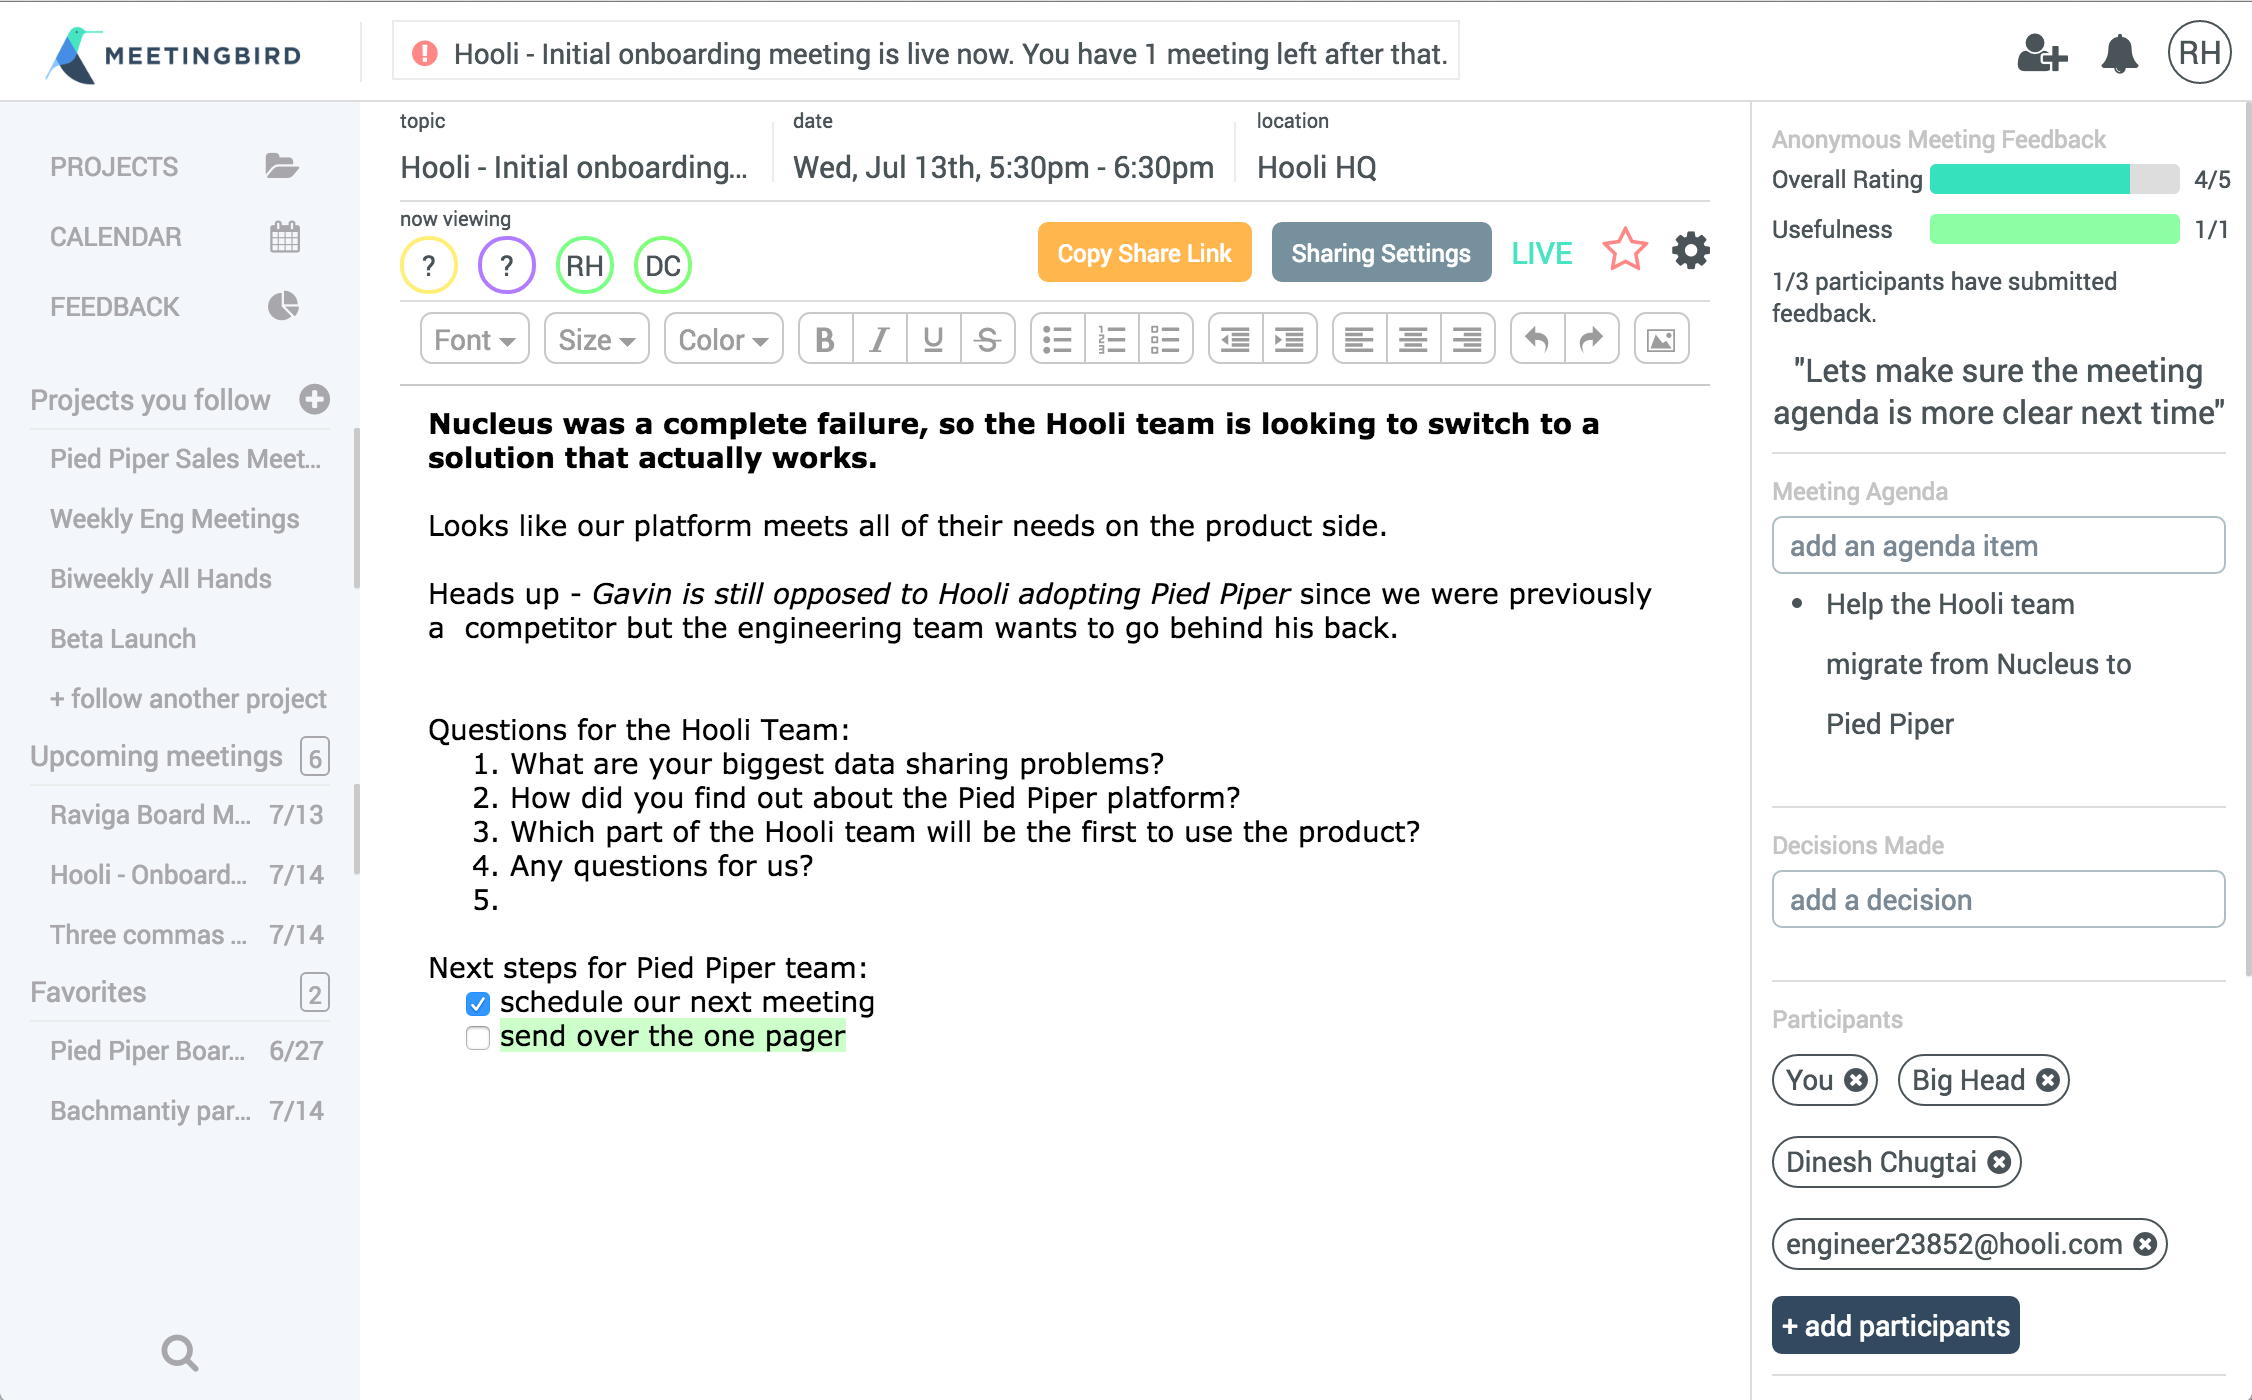2252x1400 pixels.
Task: Click the add user icon in header
Action: pos(2041,54)
